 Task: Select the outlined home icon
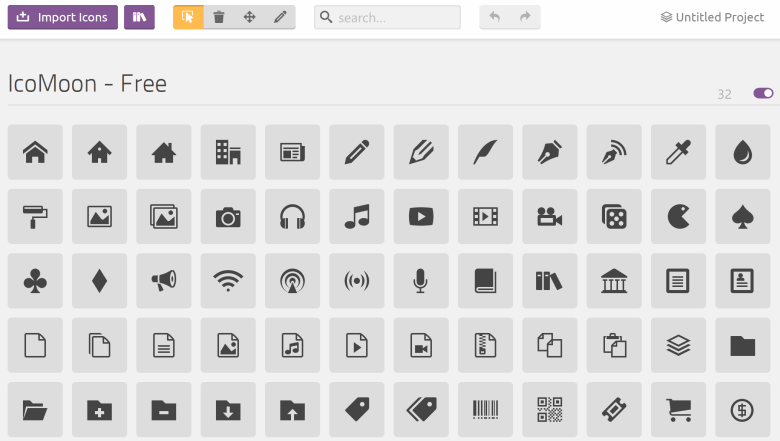coord(35,152)
